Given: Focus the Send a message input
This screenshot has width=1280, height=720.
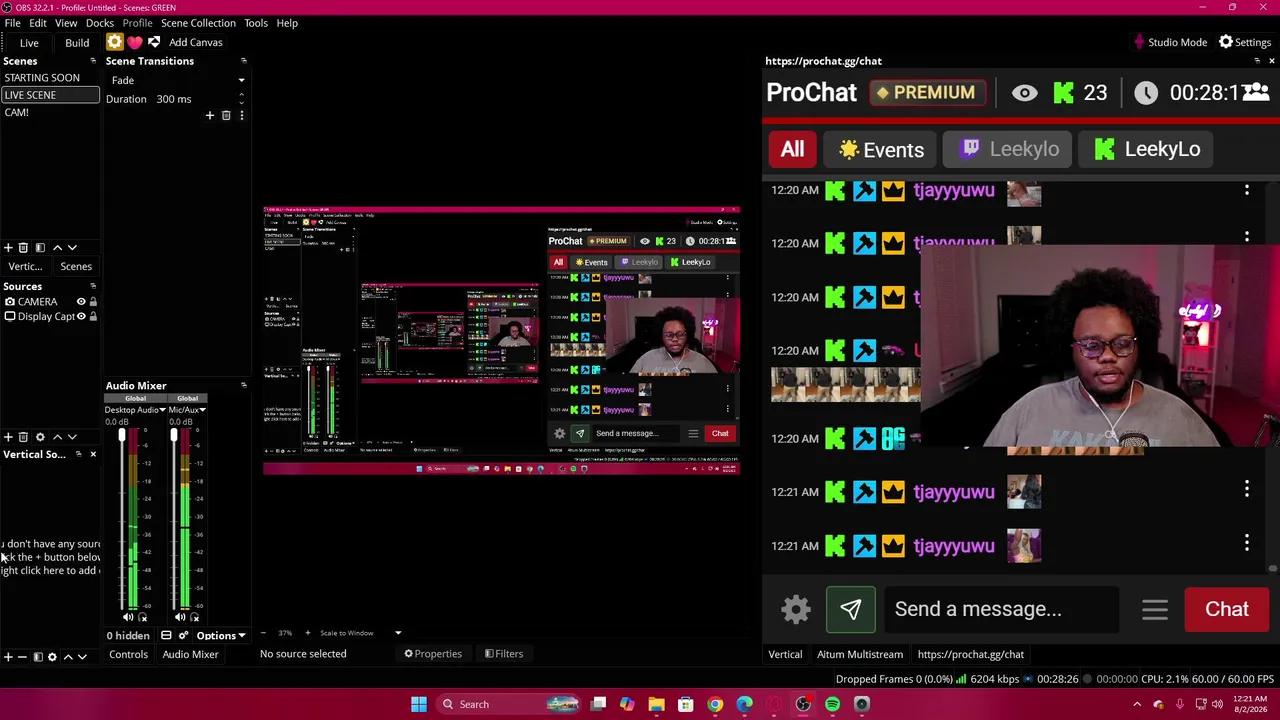Looking at the screenshot, I should 1000,609.
